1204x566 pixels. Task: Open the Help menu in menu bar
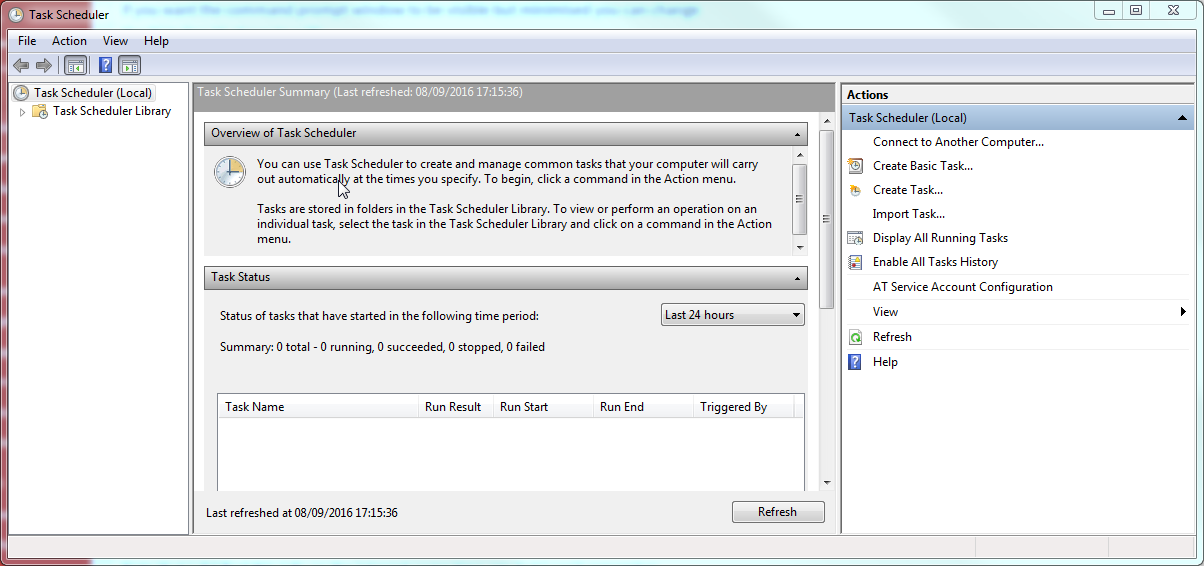(x=156, y=41)
